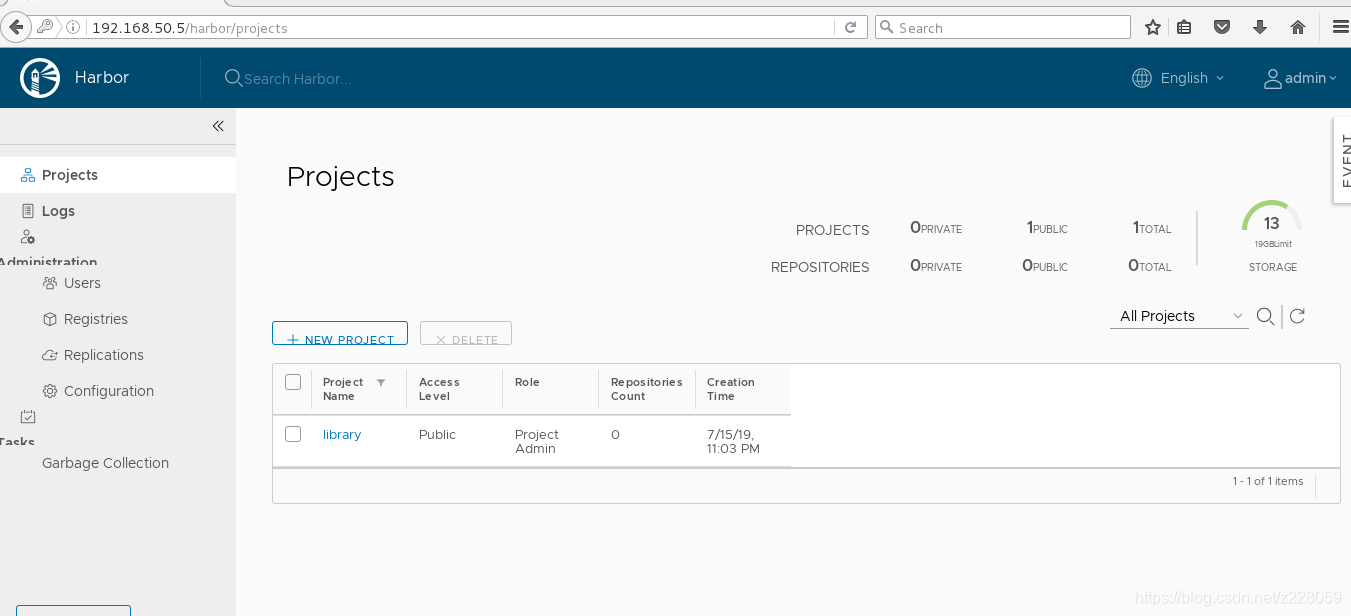Screen dimensions: 1351x616
Task: Click the Harbor lighthouse logo
Action: point(41,78)
